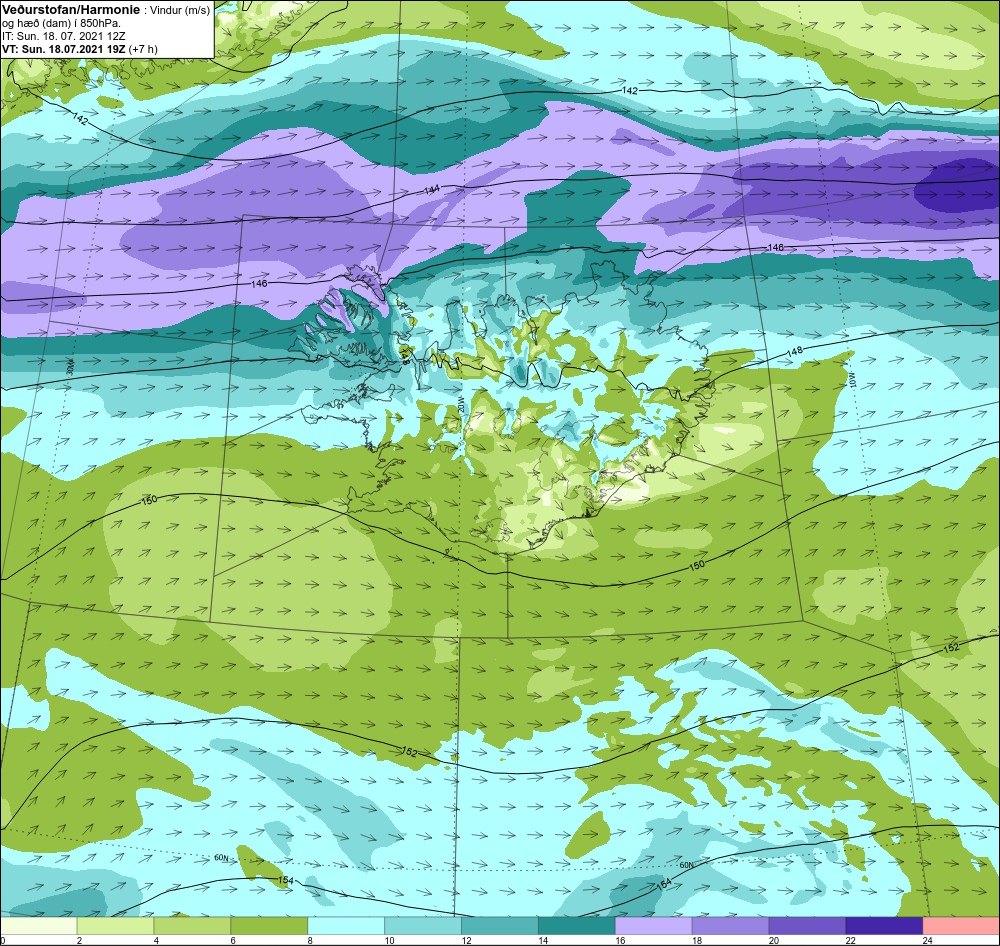The image size is (1000, 946).
Task: Click the 10–12 m/s turquoise legend swatch
Action: (x=423, y=925)
